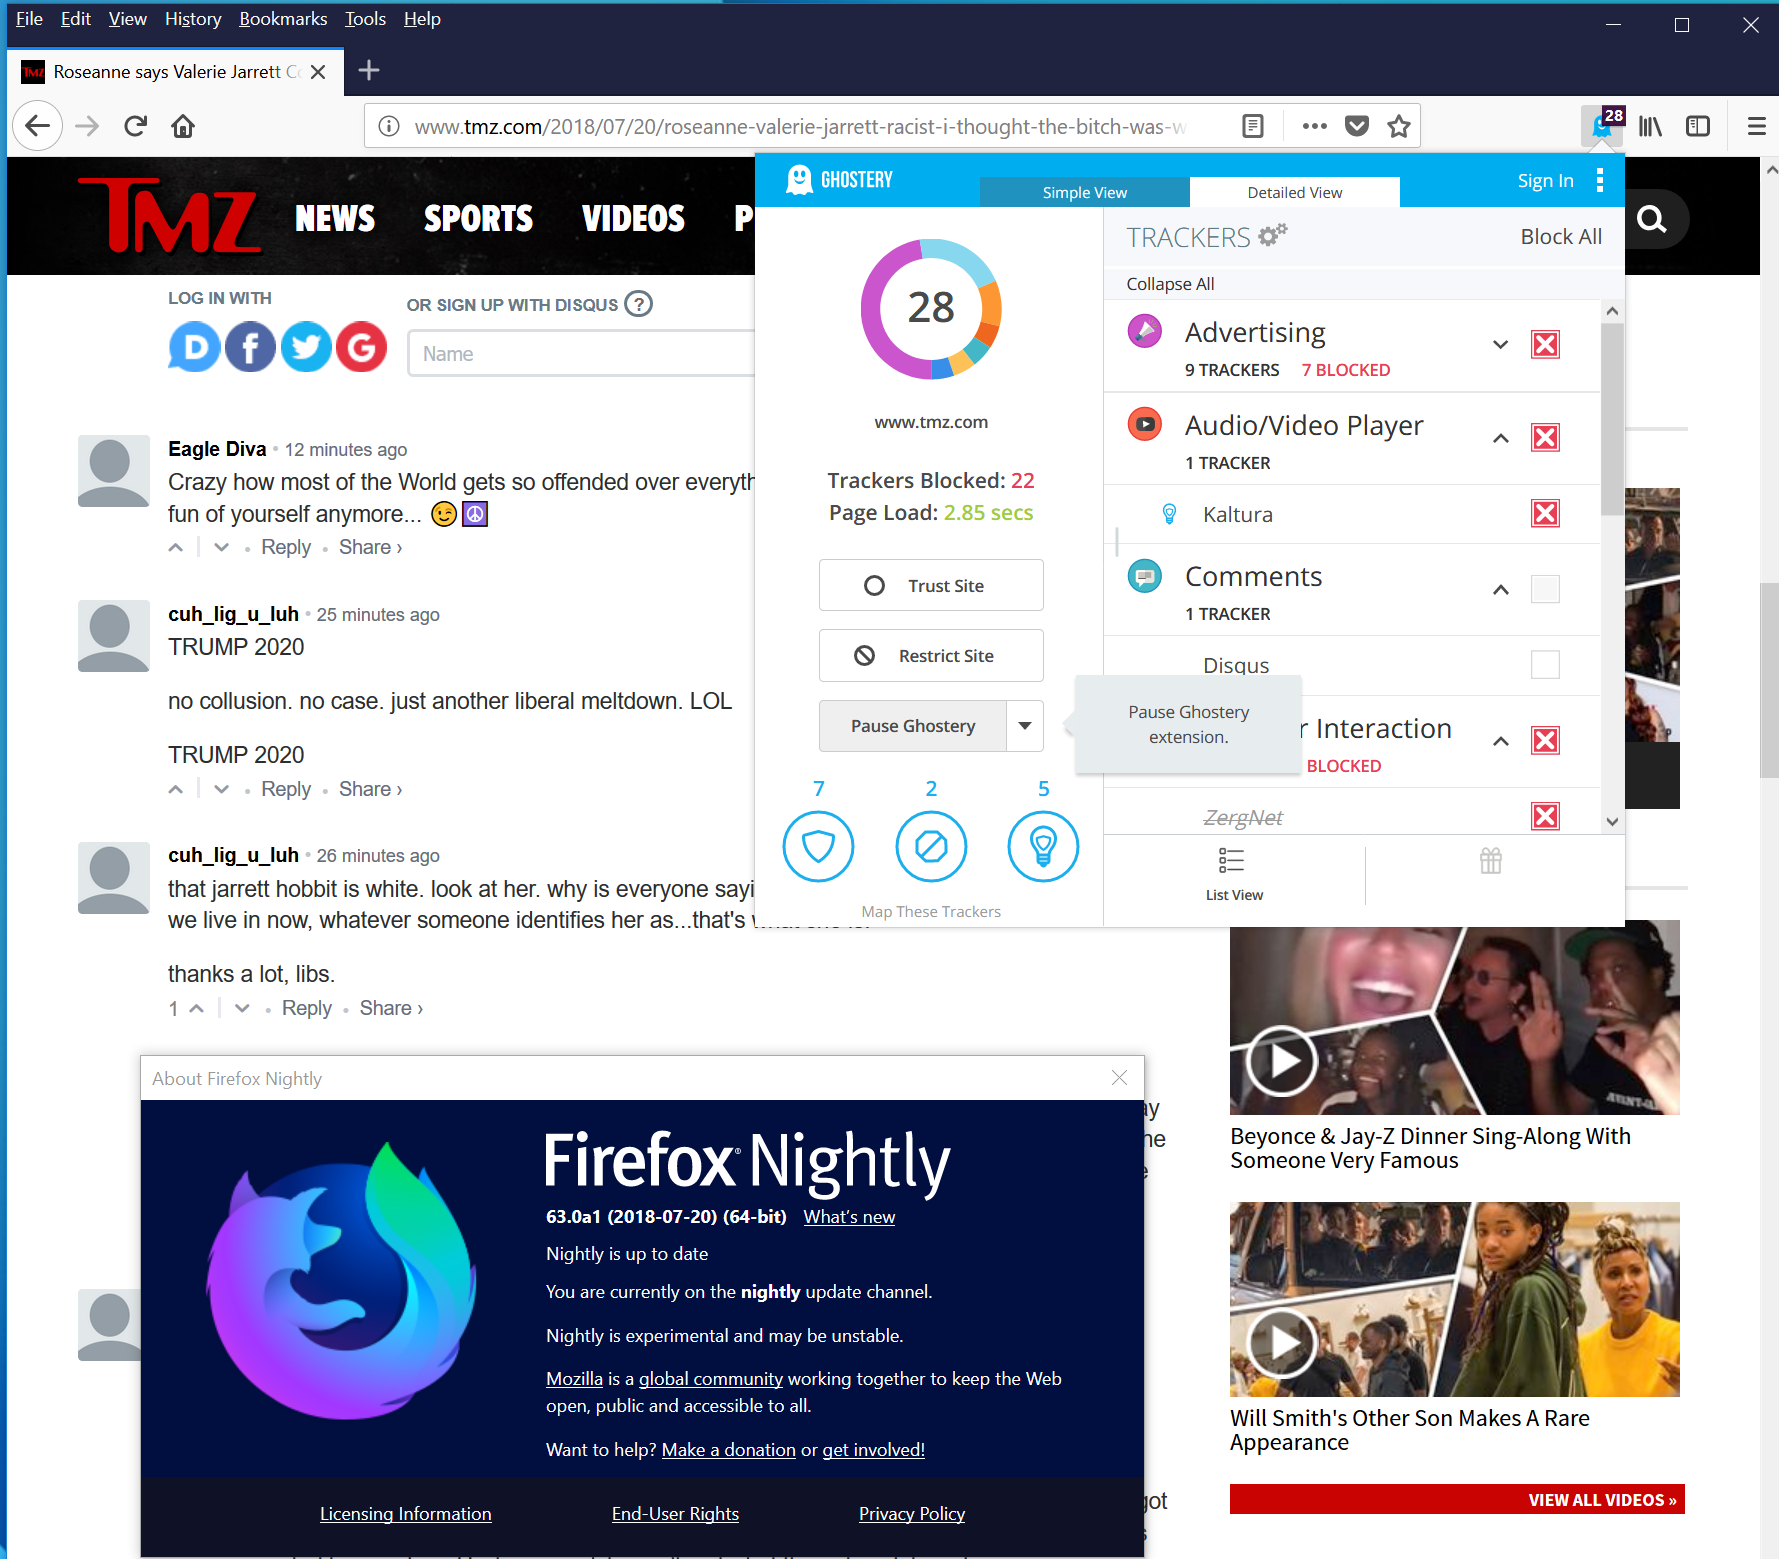Viewport: 1779px width, 1559px height.
Task: Block the Disqus tracker checkbox
Action: [1545, 665]
